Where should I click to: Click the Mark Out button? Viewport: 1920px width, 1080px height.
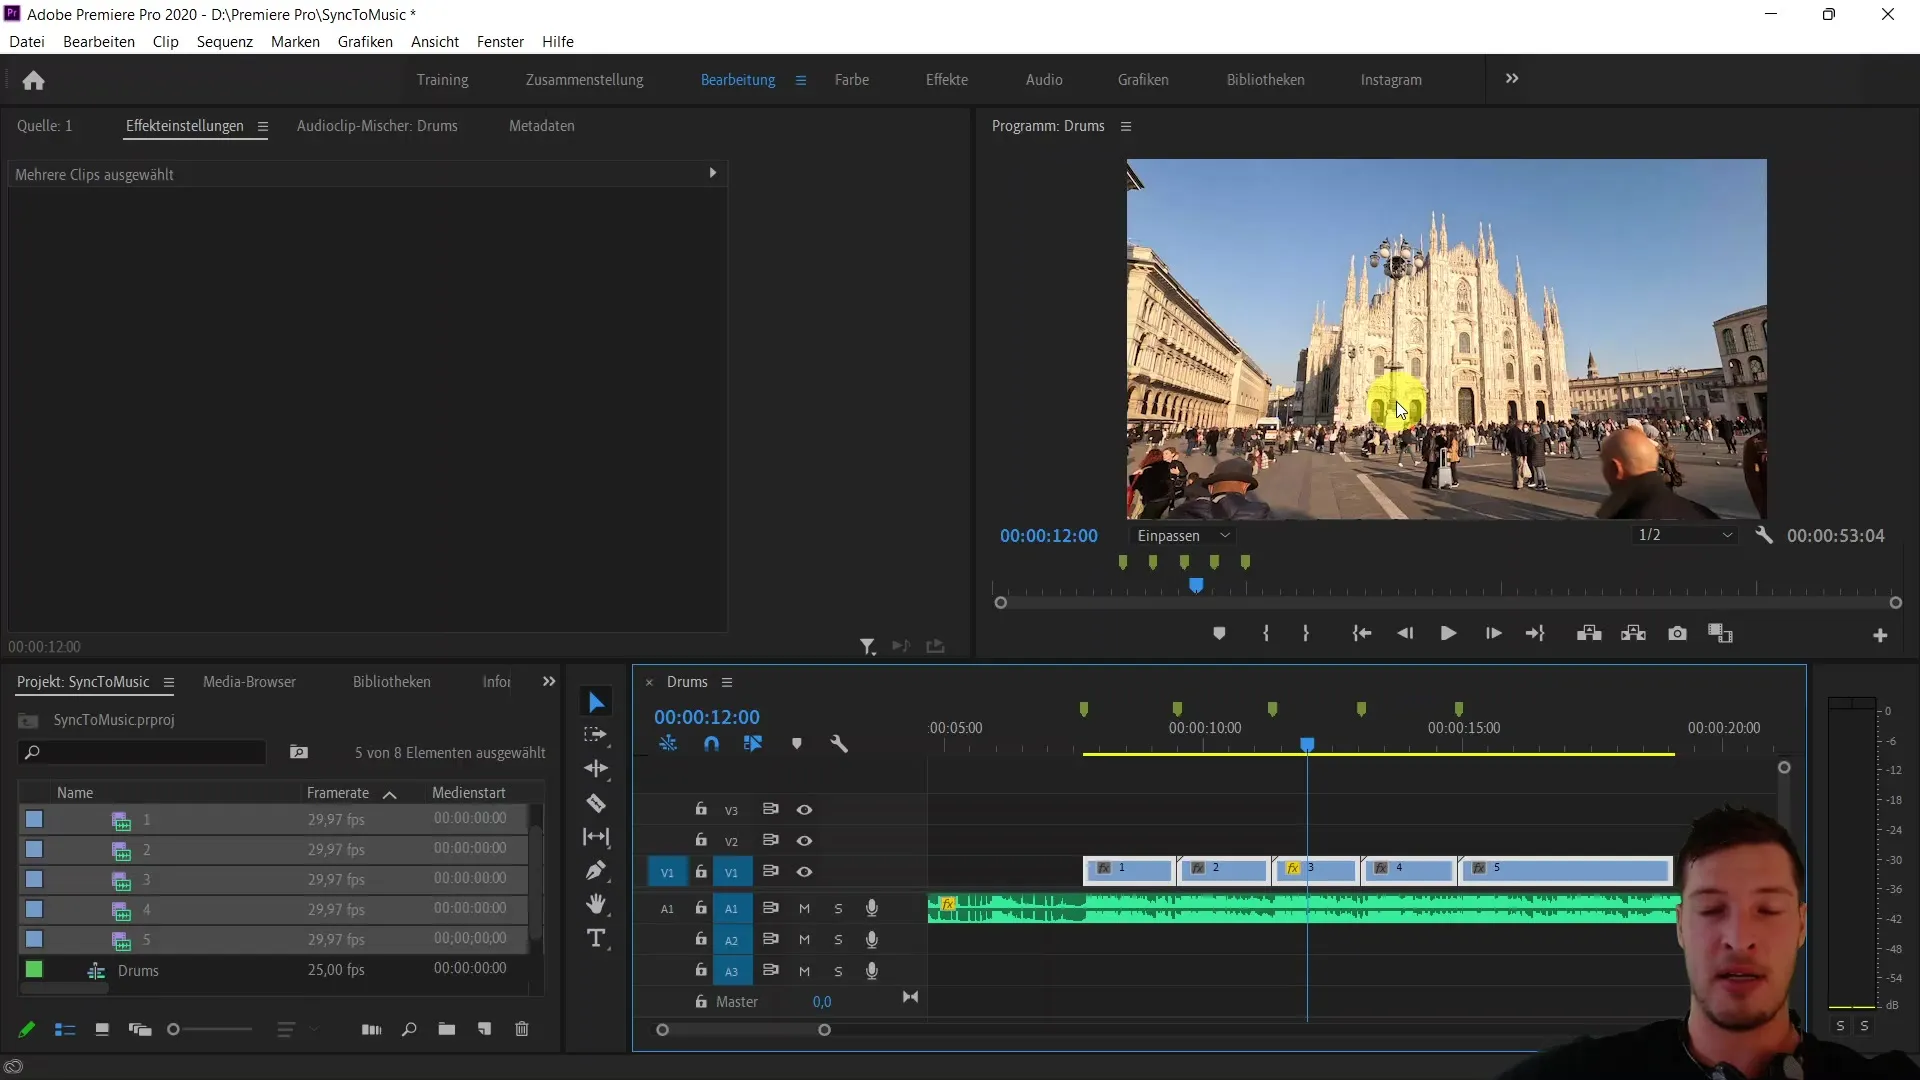[1306, 634]
